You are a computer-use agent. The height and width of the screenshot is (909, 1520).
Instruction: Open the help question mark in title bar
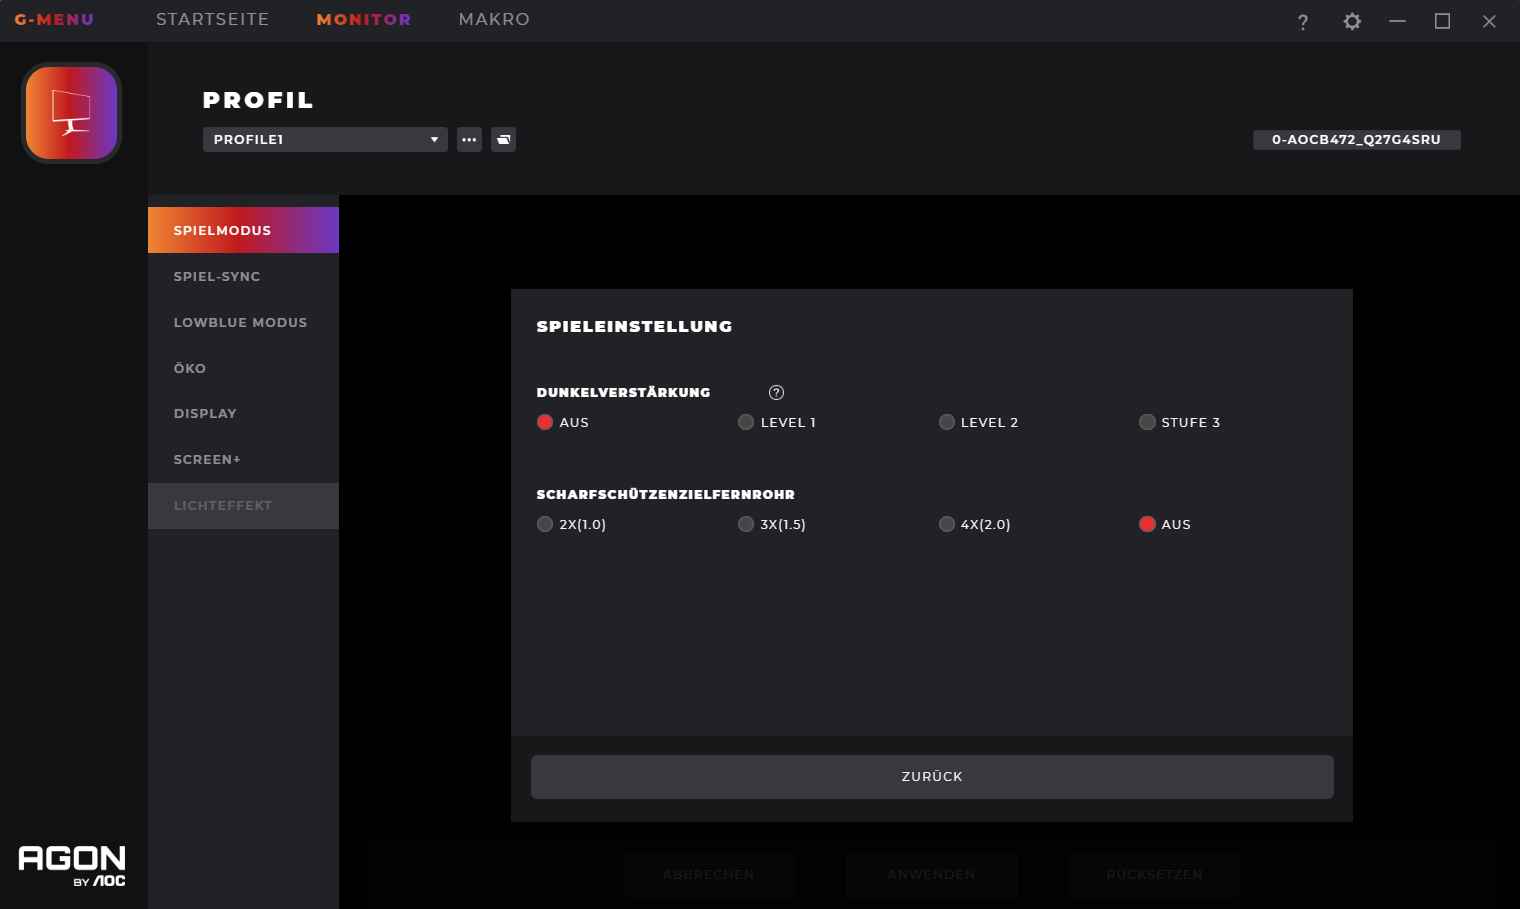click(x=1302, y=22)
